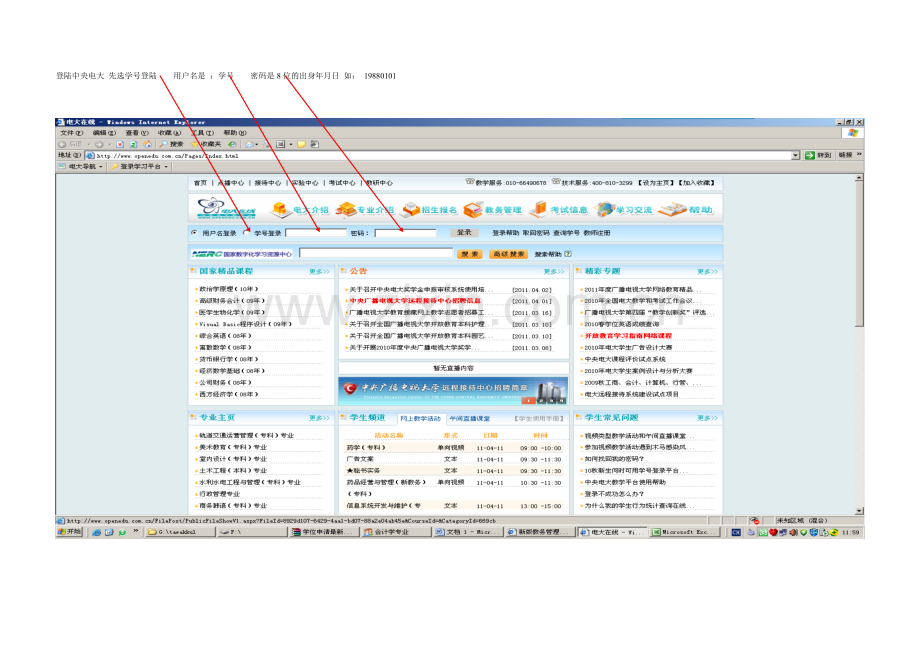Expand the 链接 links toolbar chevron
The image size is (920, 651).
tap(859, 155)
